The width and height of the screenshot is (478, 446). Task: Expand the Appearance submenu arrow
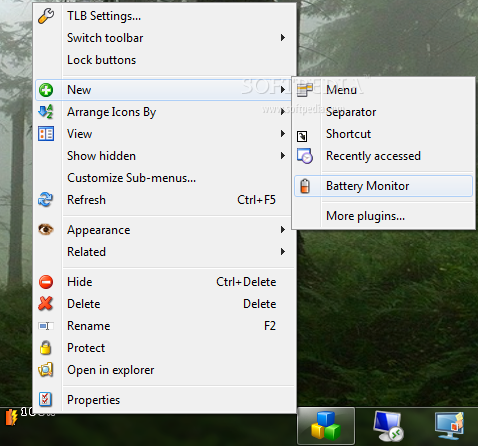283,230
